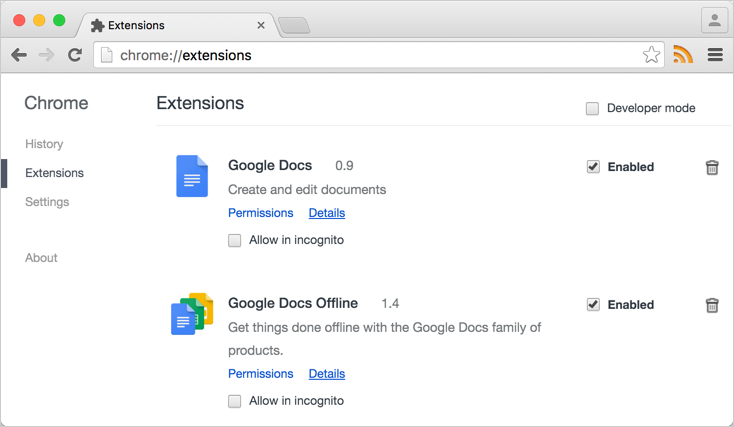This screenshot has height=427, width=734.
Task: Allow Google Docs in incognito
Action: (235, 240)
